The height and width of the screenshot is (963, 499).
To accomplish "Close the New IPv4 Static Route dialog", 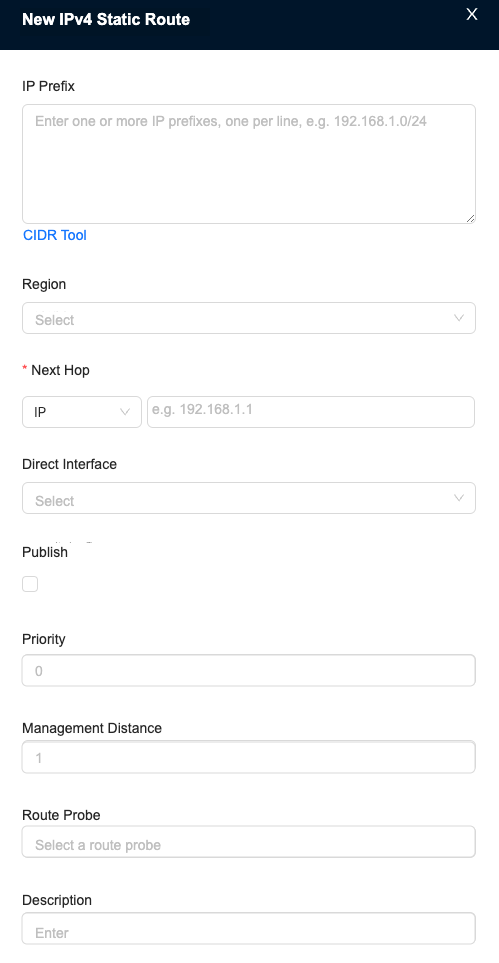I will coord(471,14).
